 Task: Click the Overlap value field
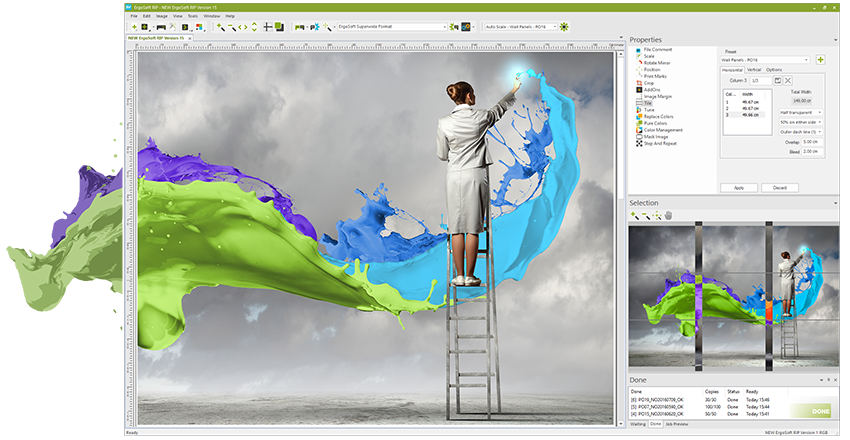click(809, 142)
